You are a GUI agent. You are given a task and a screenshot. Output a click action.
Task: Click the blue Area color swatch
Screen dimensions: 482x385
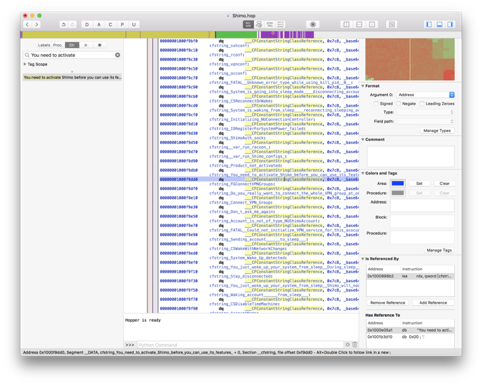point(398,183)
